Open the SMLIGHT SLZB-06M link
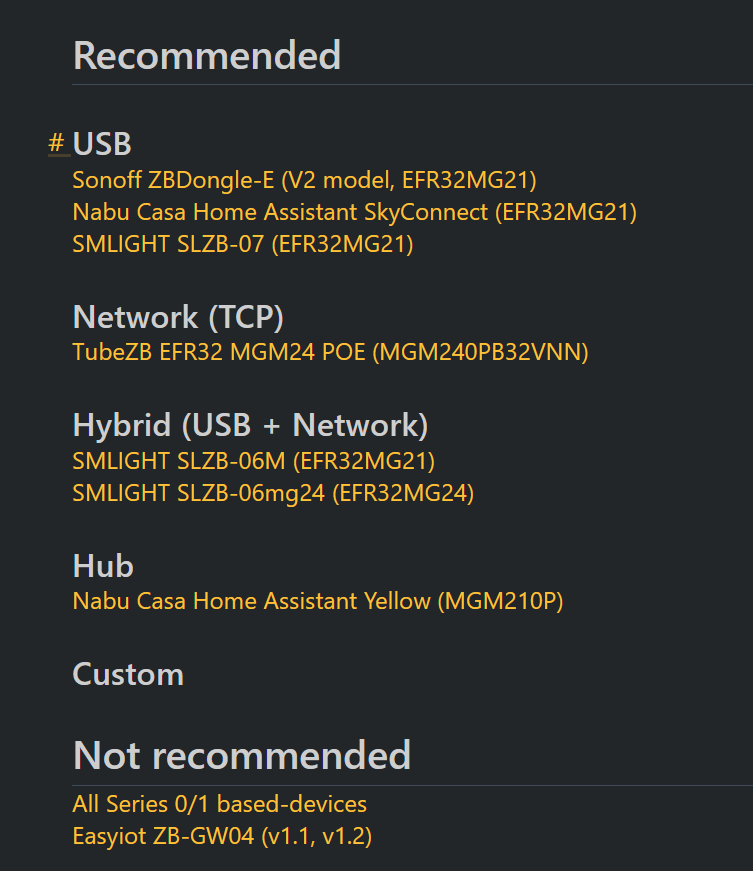753x871 pixels. pos(253,461)
